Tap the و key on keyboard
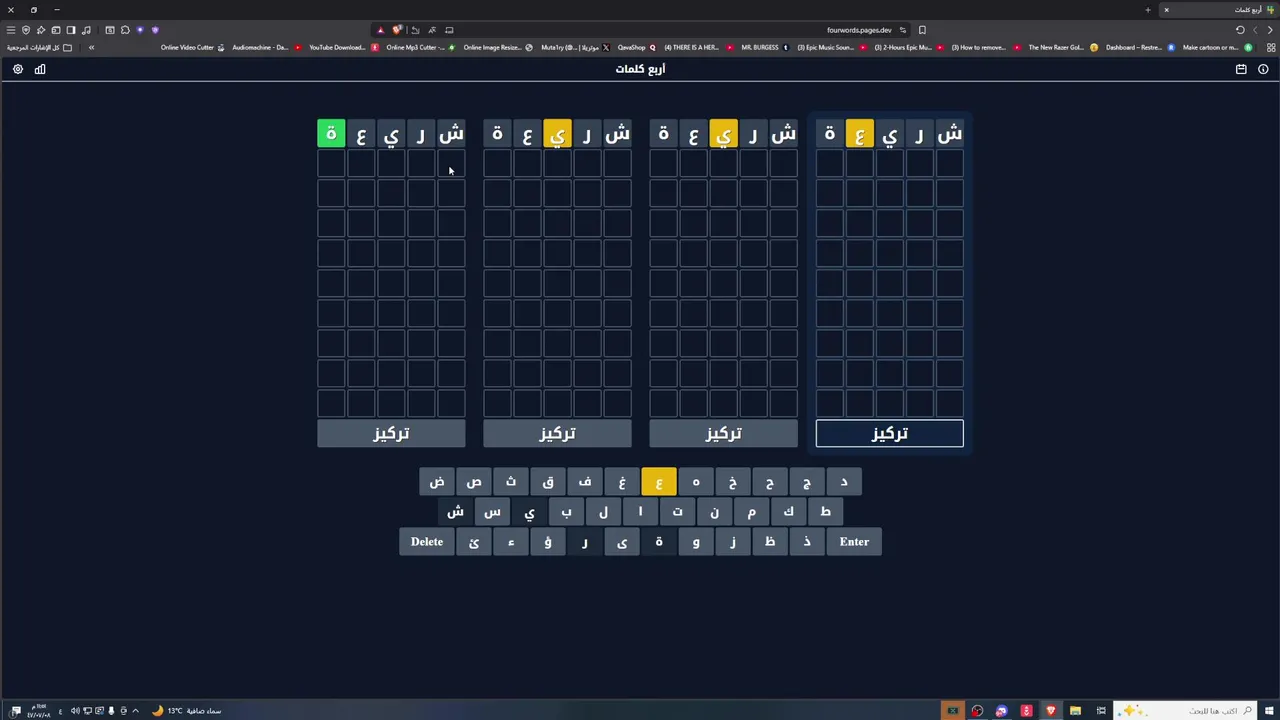Image resolution: width=1280 pixels, height=720 pixels. (696, 542)
